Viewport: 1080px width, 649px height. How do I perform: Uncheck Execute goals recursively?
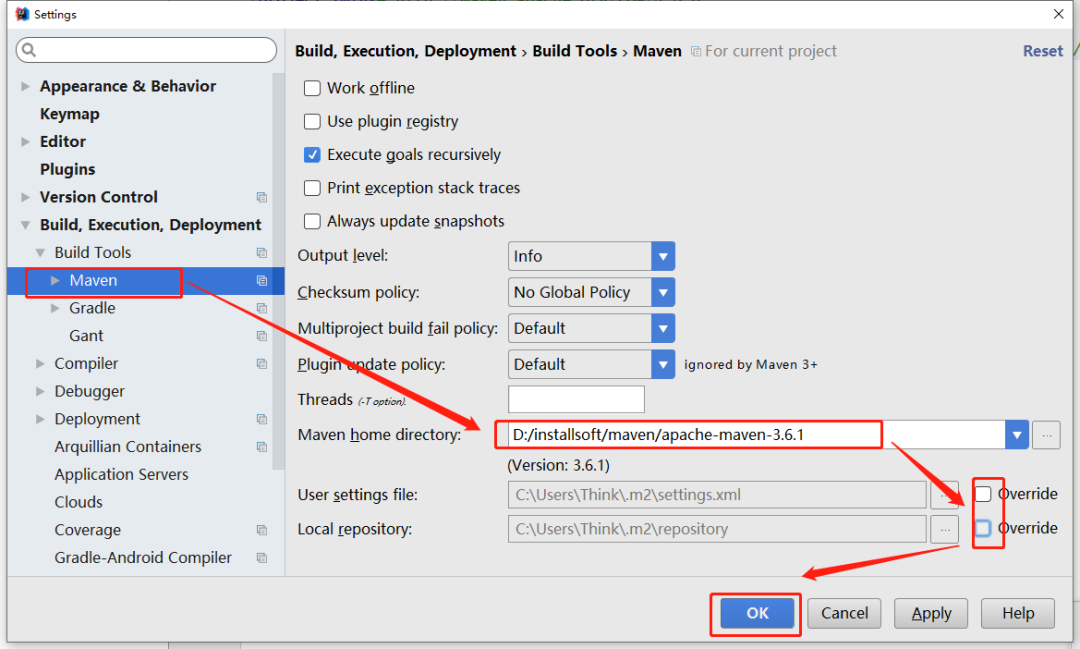[312, 155]
